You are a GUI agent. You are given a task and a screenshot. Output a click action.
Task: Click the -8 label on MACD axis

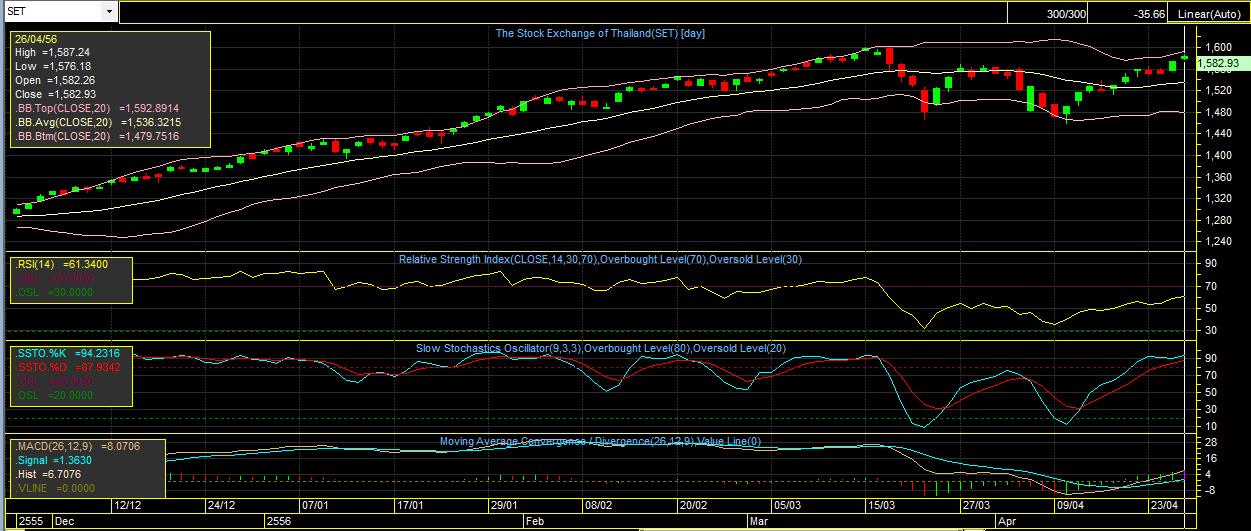click(x=1211, y=490)
